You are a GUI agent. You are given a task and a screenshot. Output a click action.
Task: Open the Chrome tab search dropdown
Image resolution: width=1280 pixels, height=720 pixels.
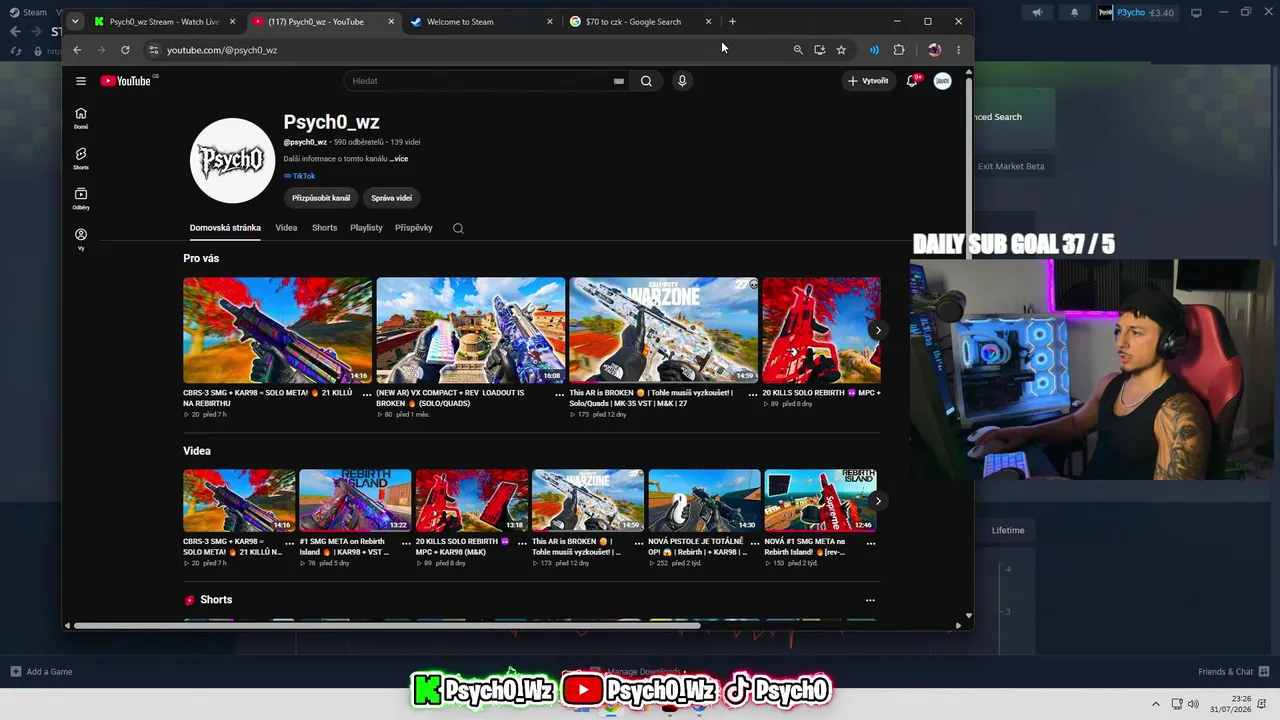[75, 21]
